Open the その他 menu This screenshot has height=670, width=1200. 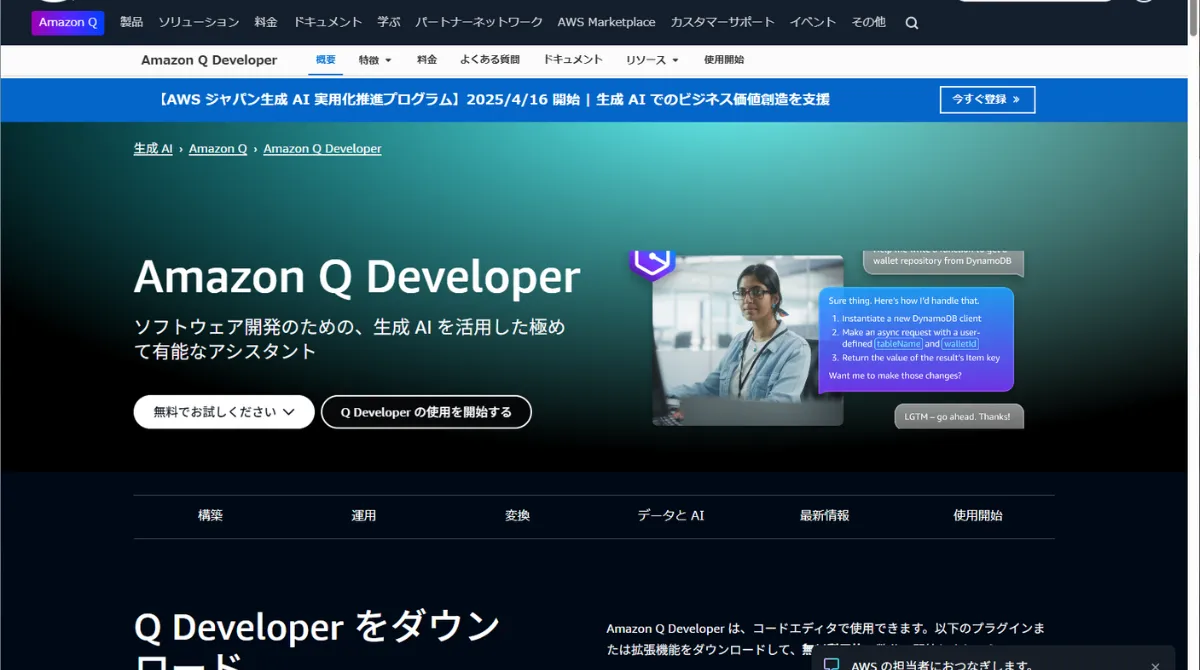click(x=868, y=22)
